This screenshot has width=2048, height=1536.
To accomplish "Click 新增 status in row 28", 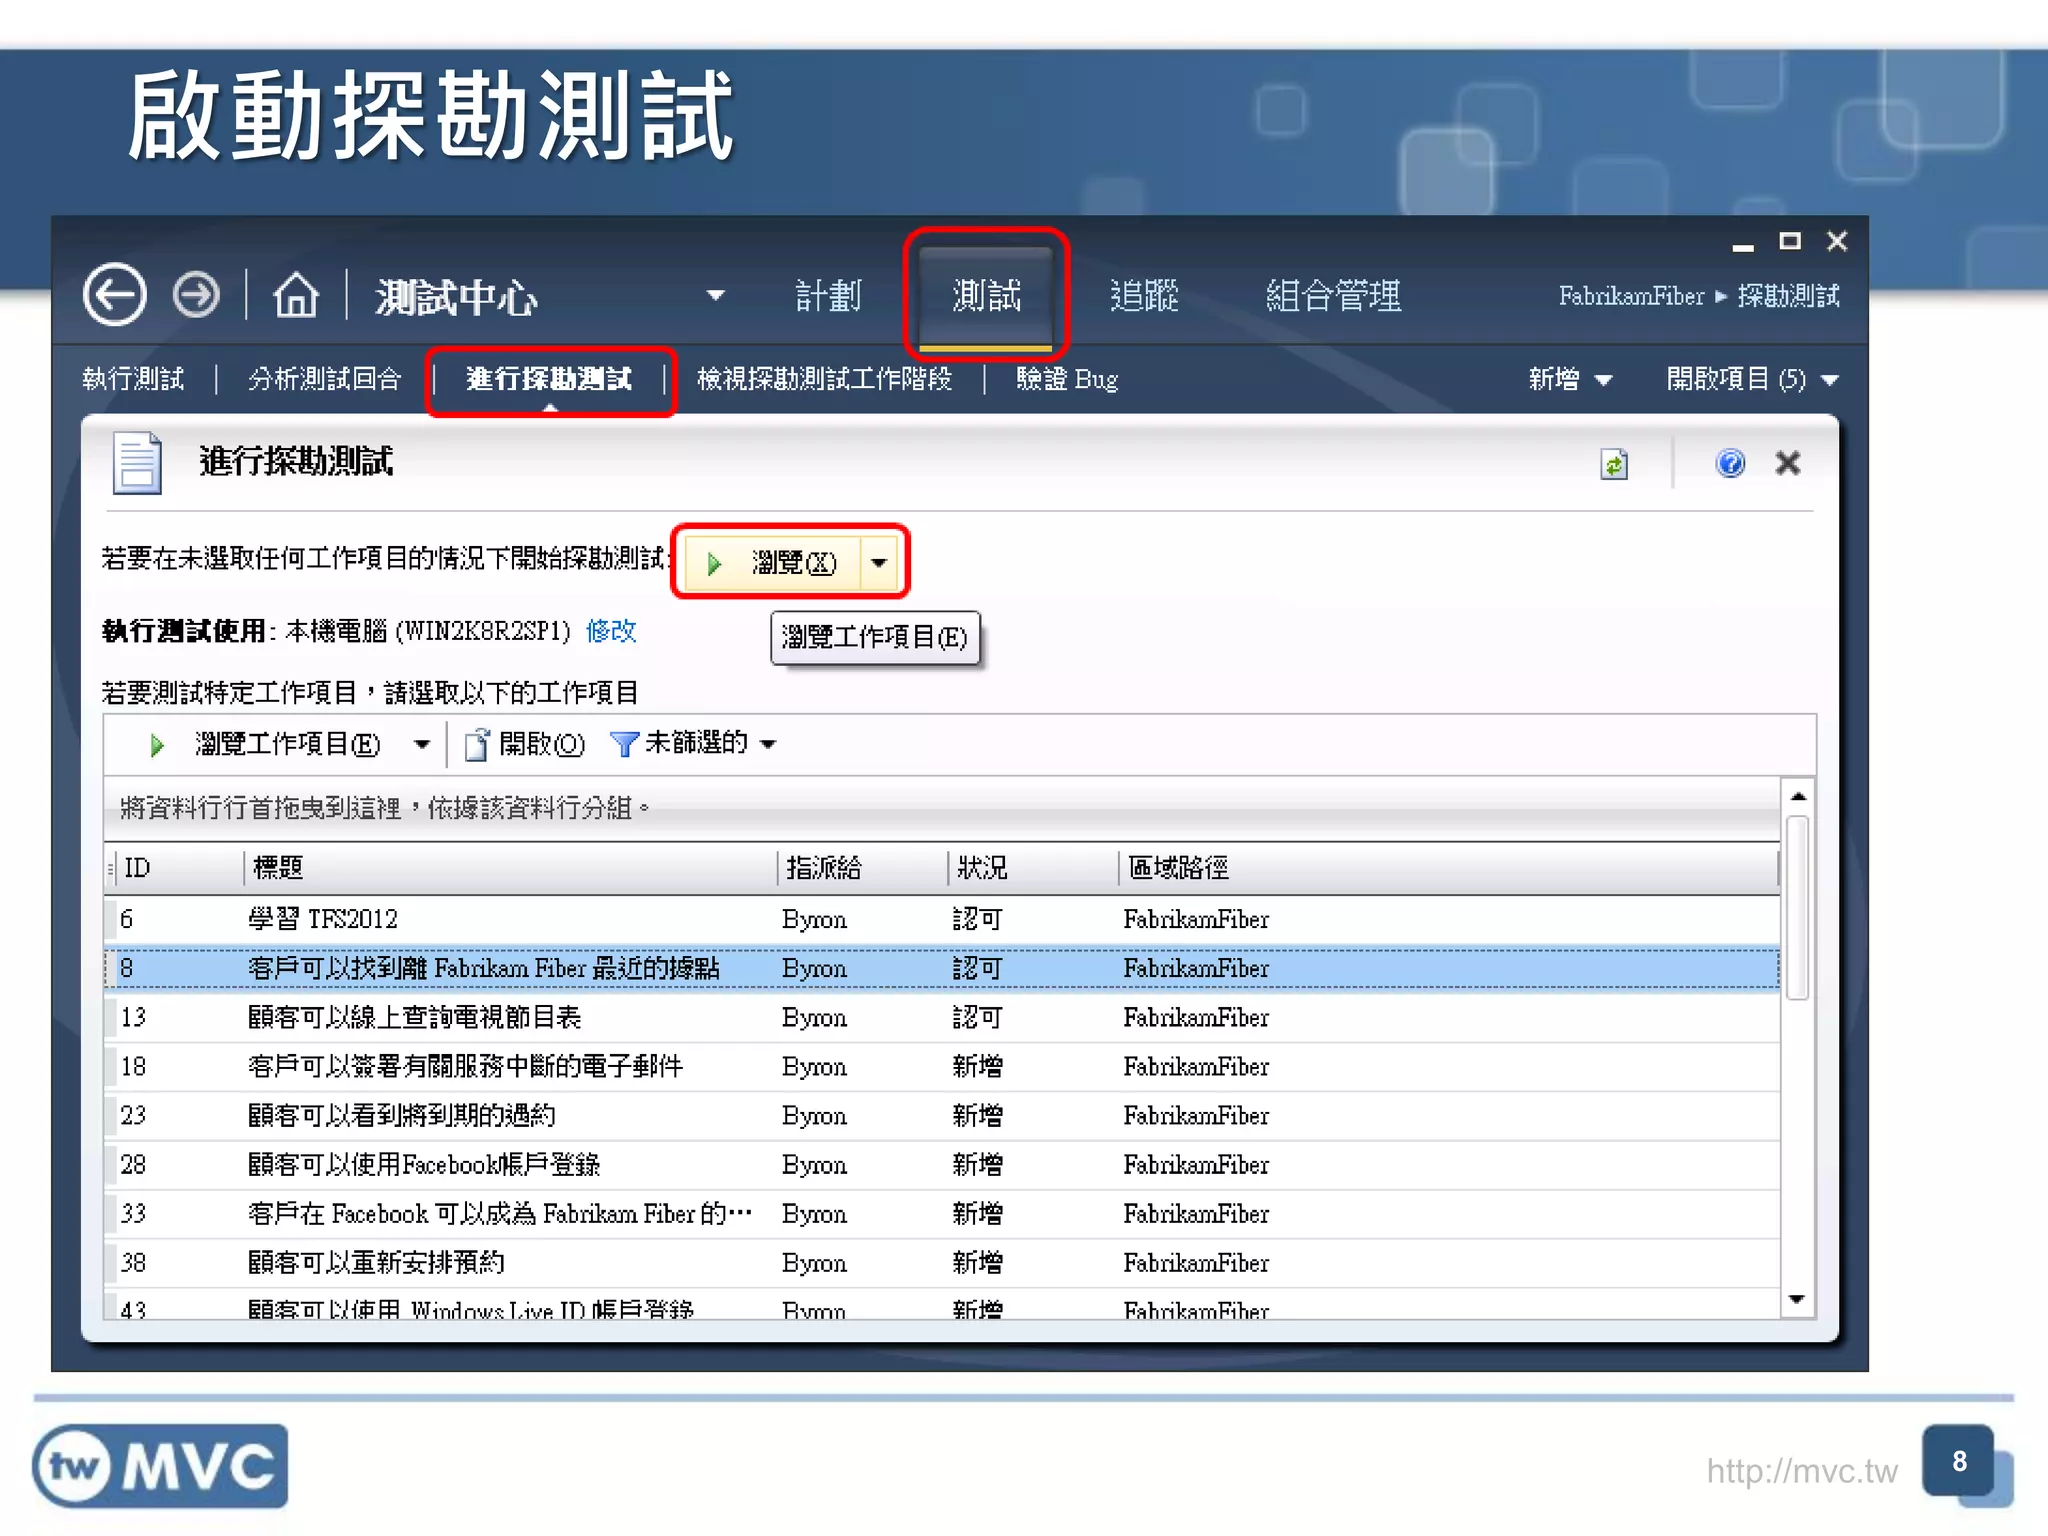I will click(978, 1164).
